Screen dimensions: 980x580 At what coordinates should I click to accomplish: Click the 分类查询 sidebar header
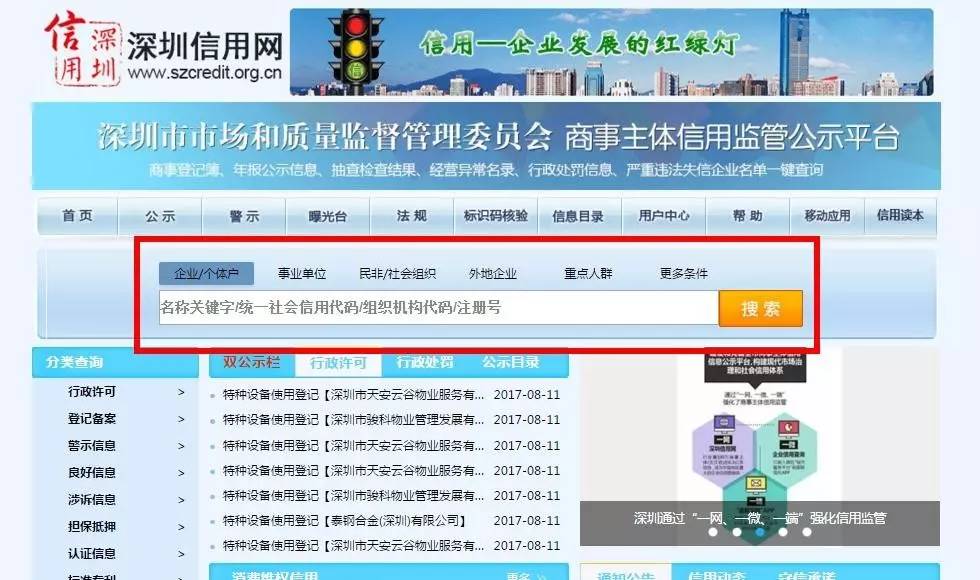(x=116, y=362)
